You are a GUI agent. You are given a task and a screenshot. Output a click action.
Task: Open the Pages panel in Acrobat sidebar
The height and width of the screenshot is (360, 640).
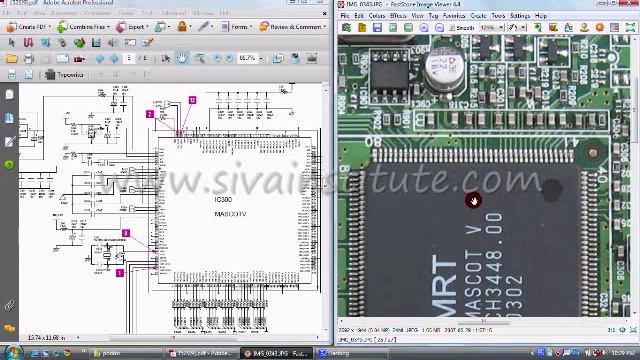point(9,95)
